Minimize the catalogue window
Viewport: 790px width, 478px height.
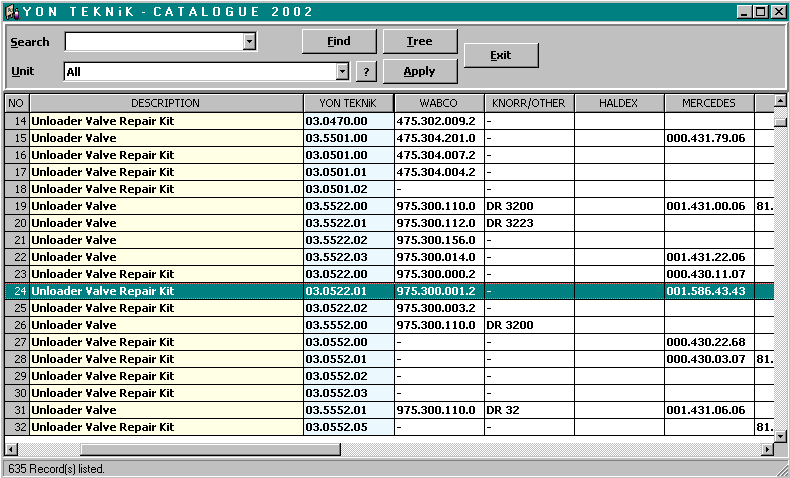click(744, 12)
